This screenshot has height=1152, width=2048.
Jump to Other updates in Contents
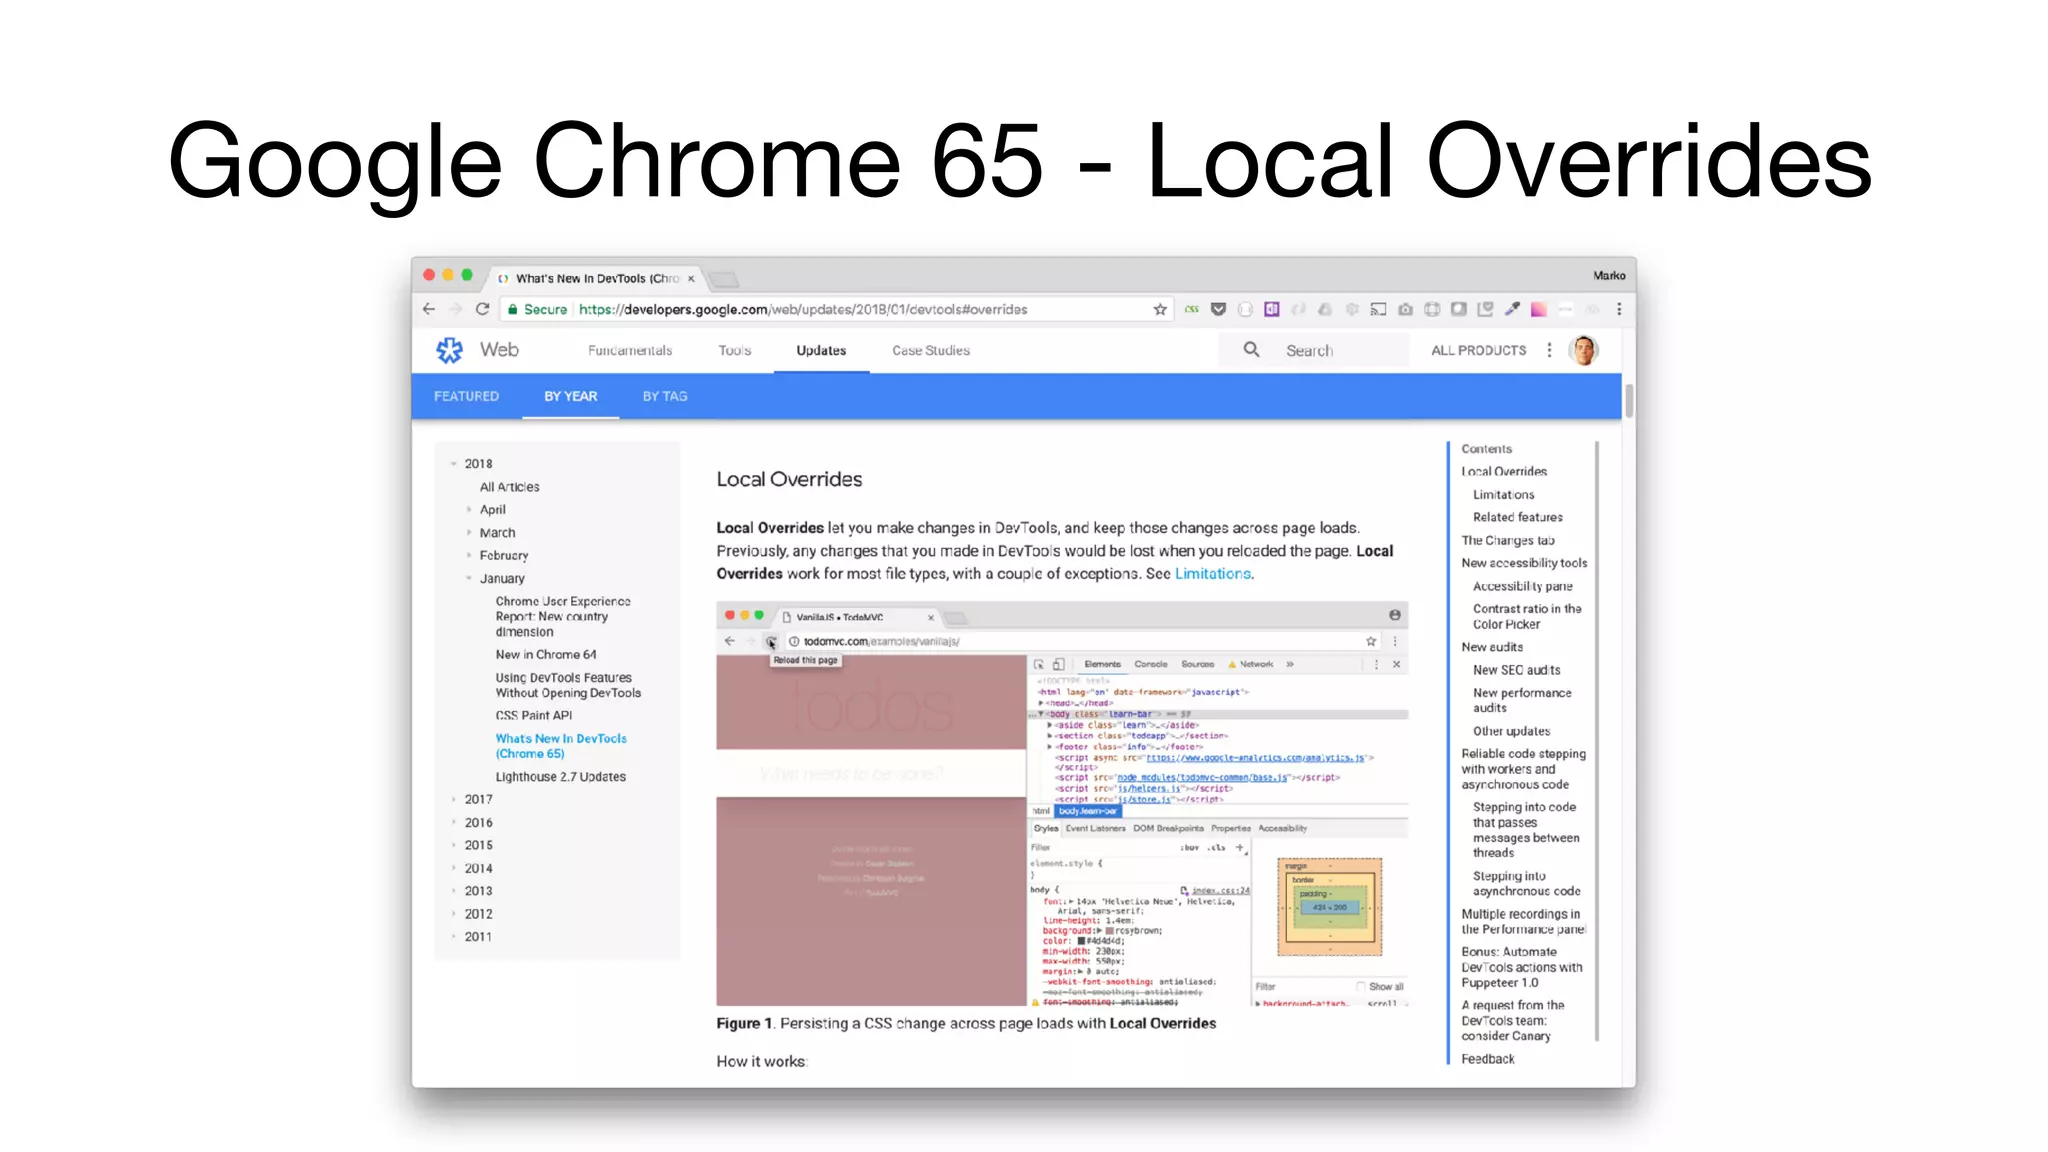(1511, 731)
